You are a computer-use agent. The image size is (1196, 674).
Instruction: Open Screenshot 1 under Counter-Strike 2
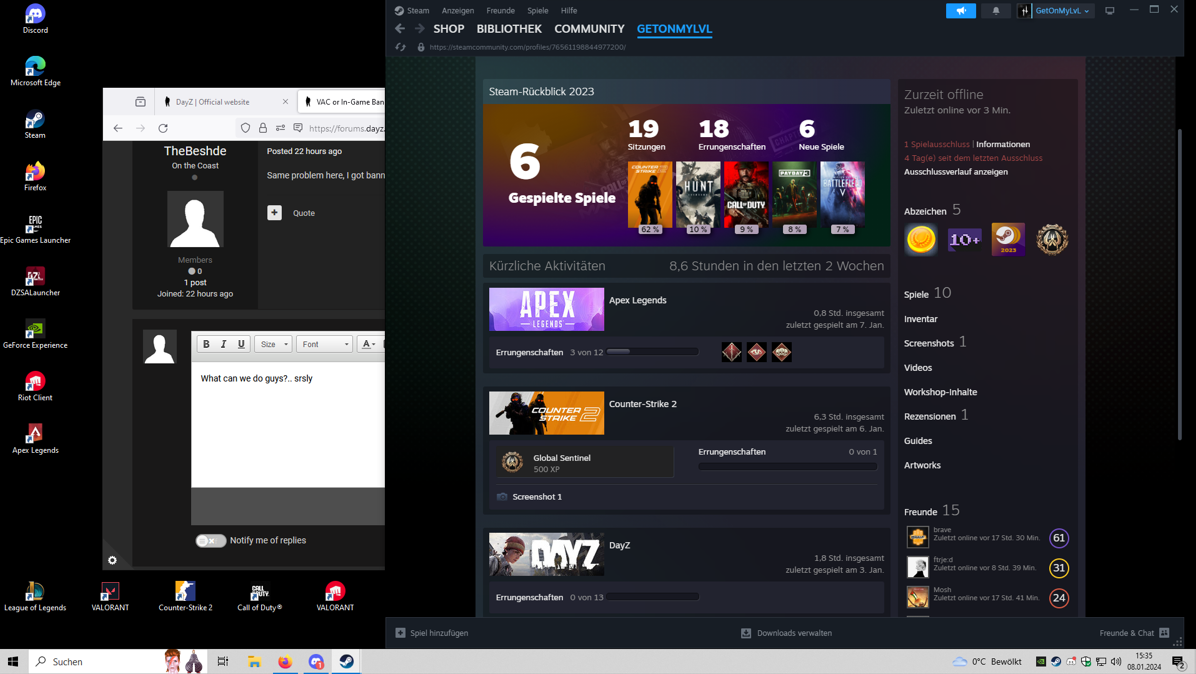coord(537,496)
